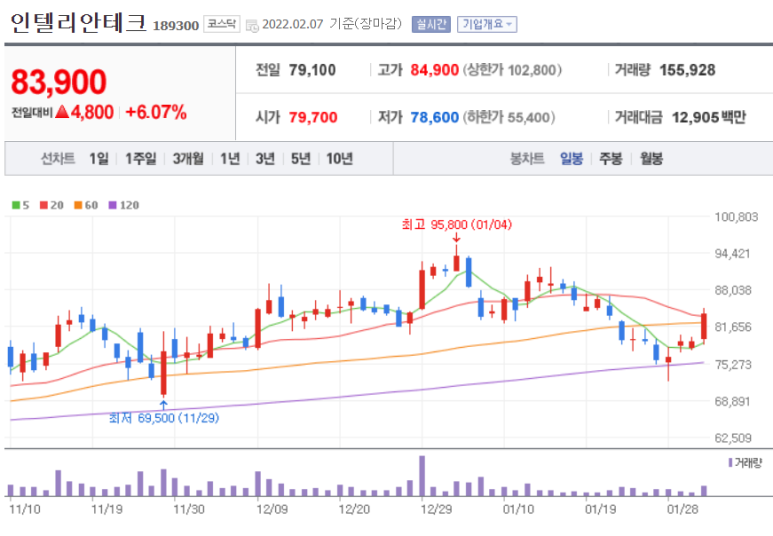This screenshot has width=773, height=536.
Task: Open the 10년 line chart
Action: (339, 159)
